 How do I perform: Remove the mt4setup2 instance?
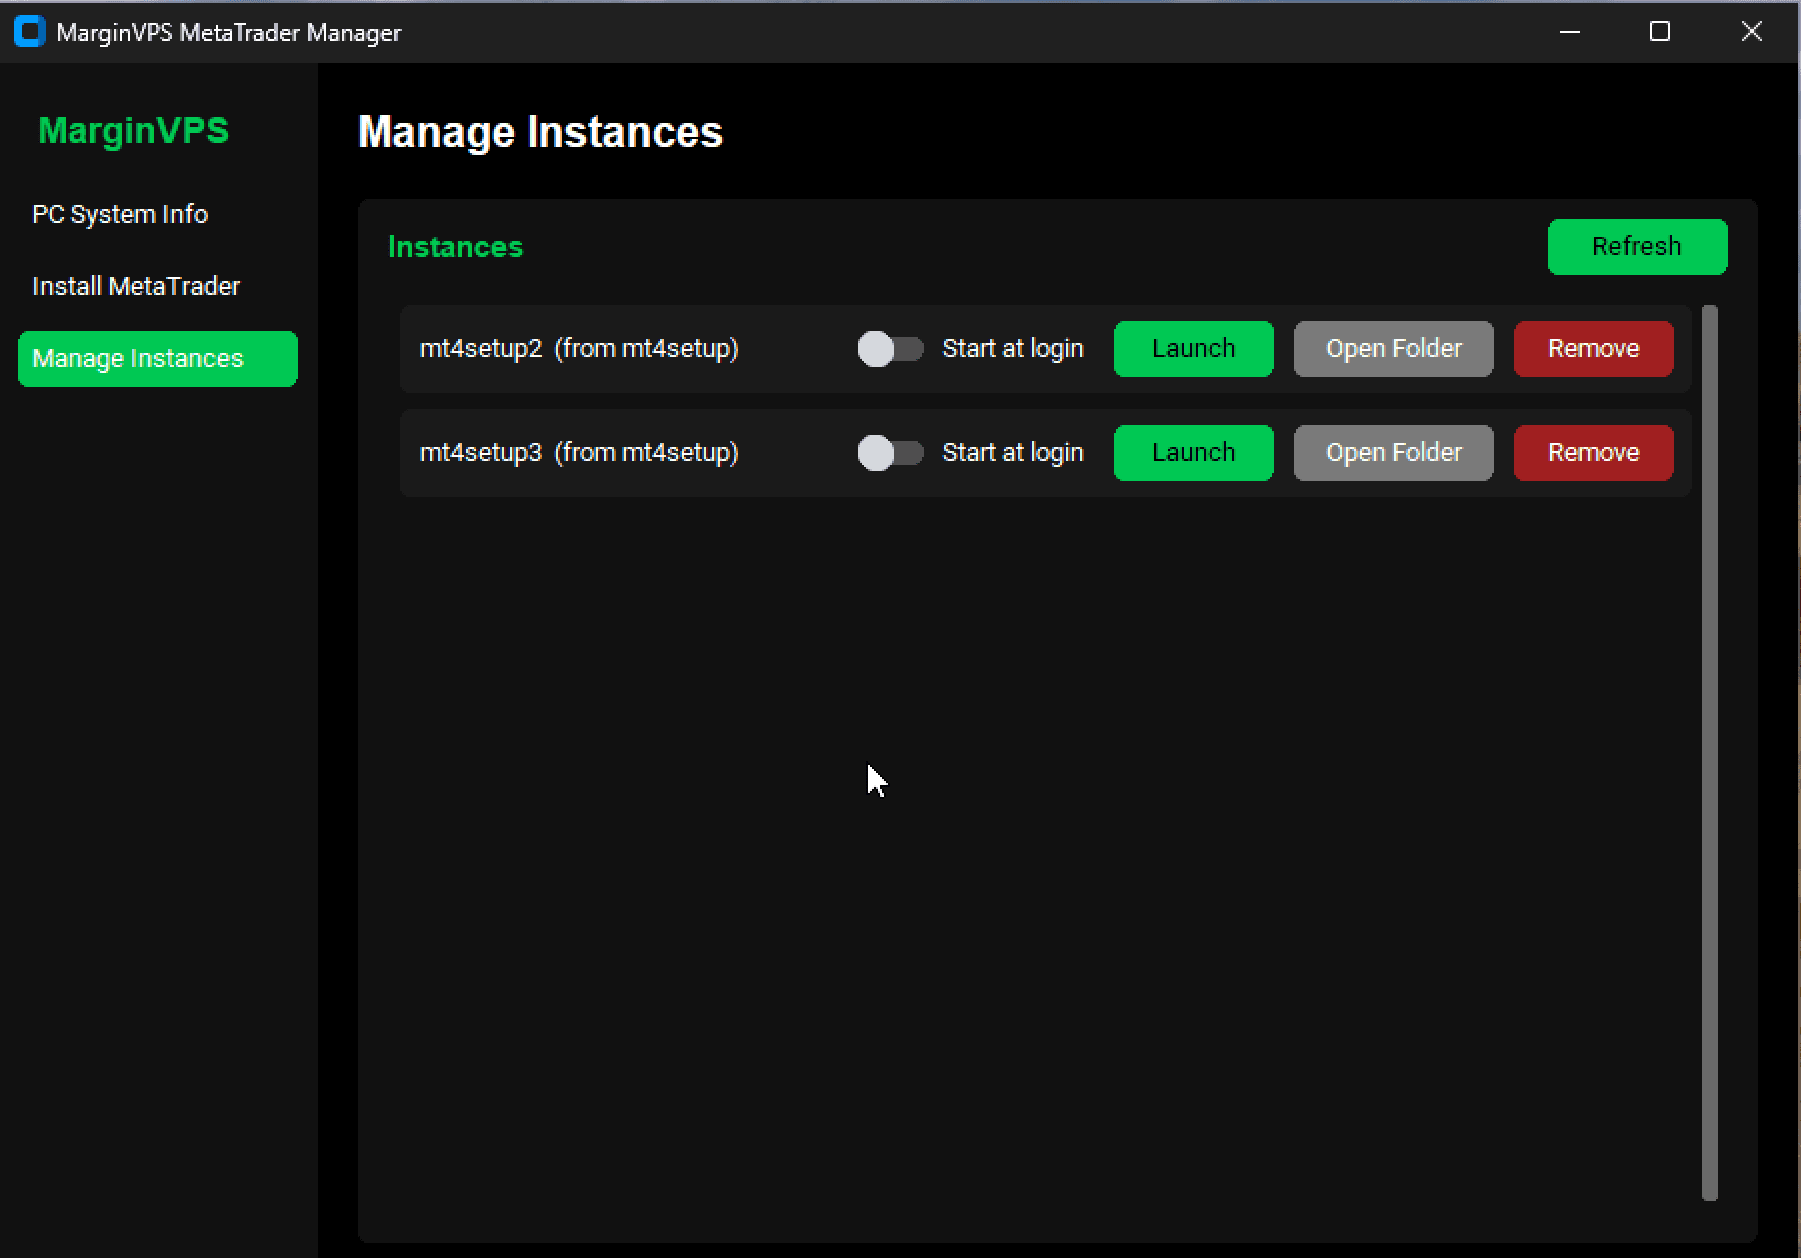[x=1593, y=349]
